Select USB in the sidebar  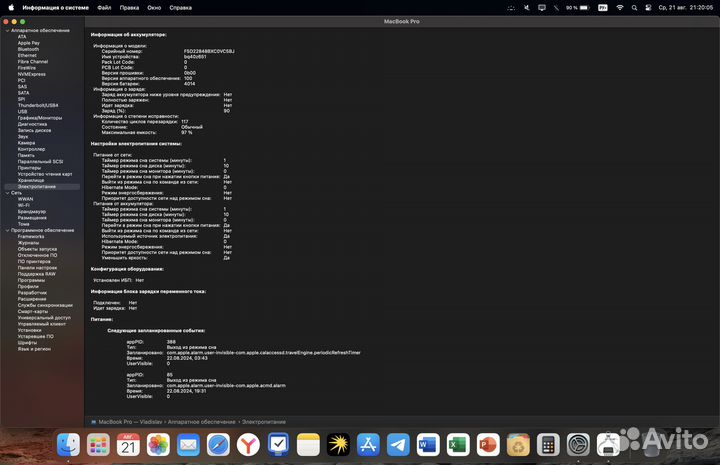[22, 112]
